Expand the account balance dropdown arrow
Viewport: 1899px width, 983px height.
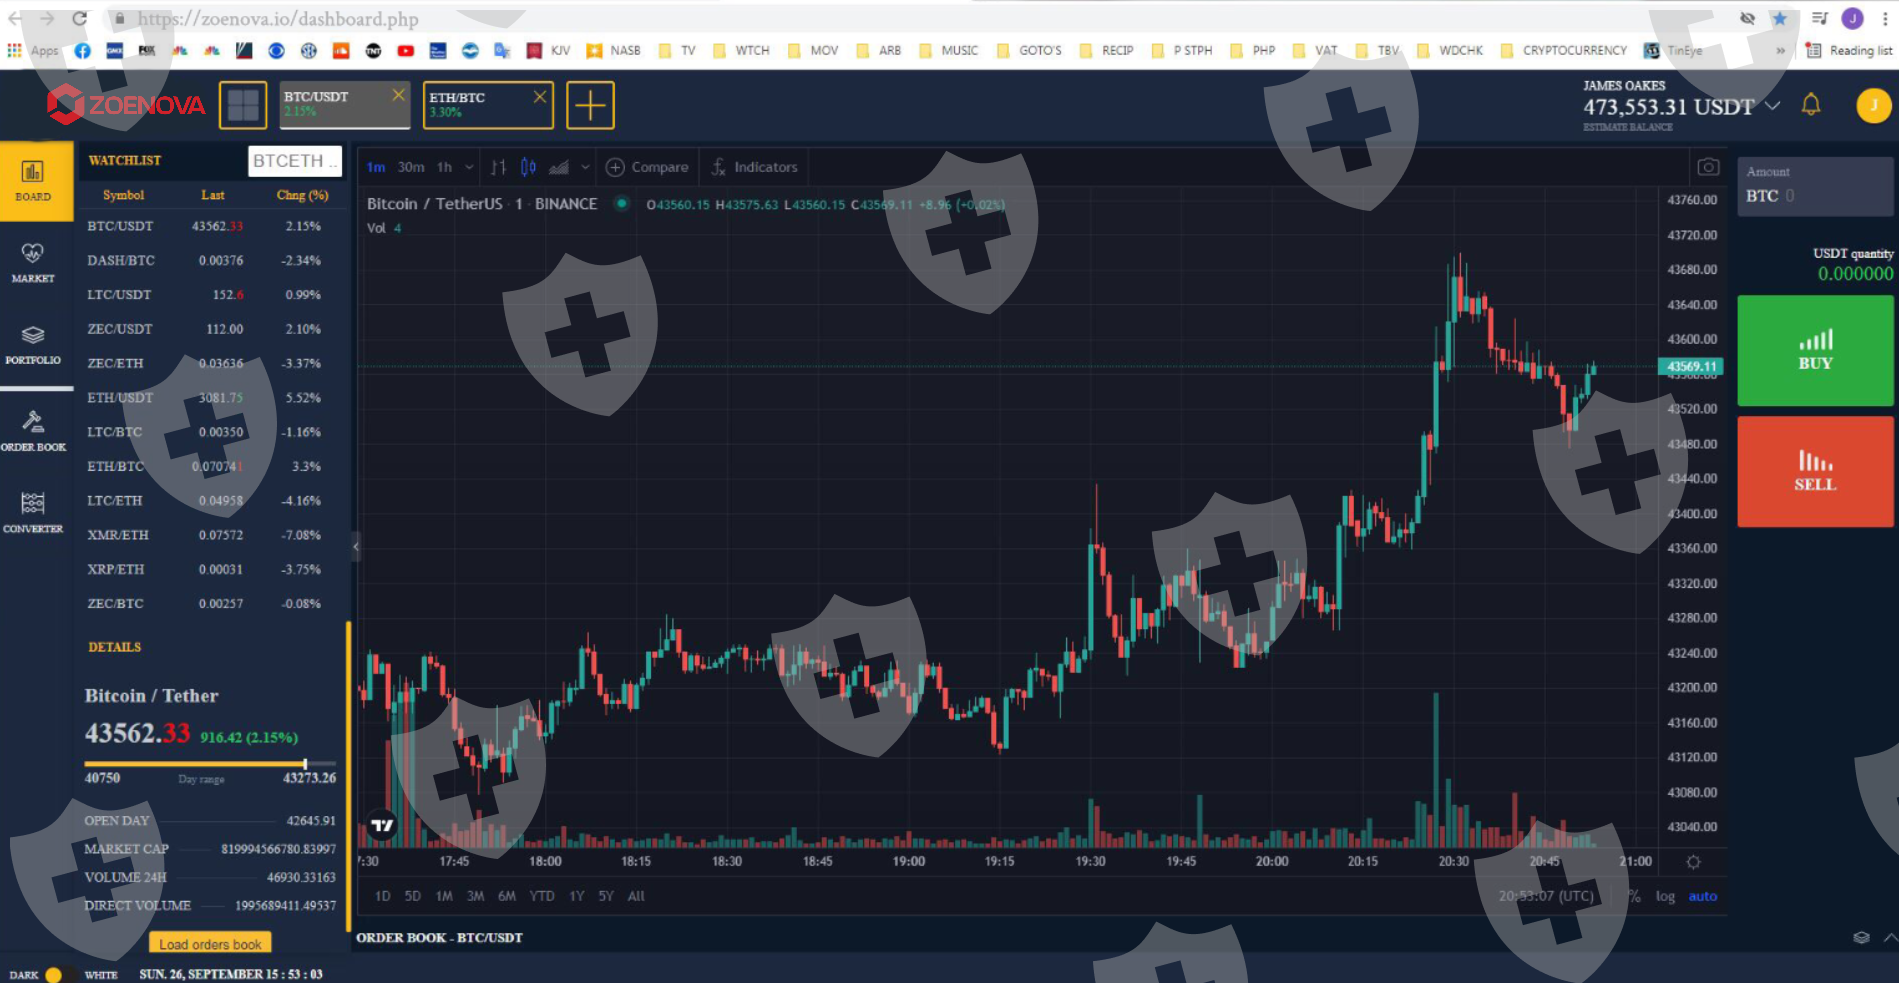point(1773,106)
